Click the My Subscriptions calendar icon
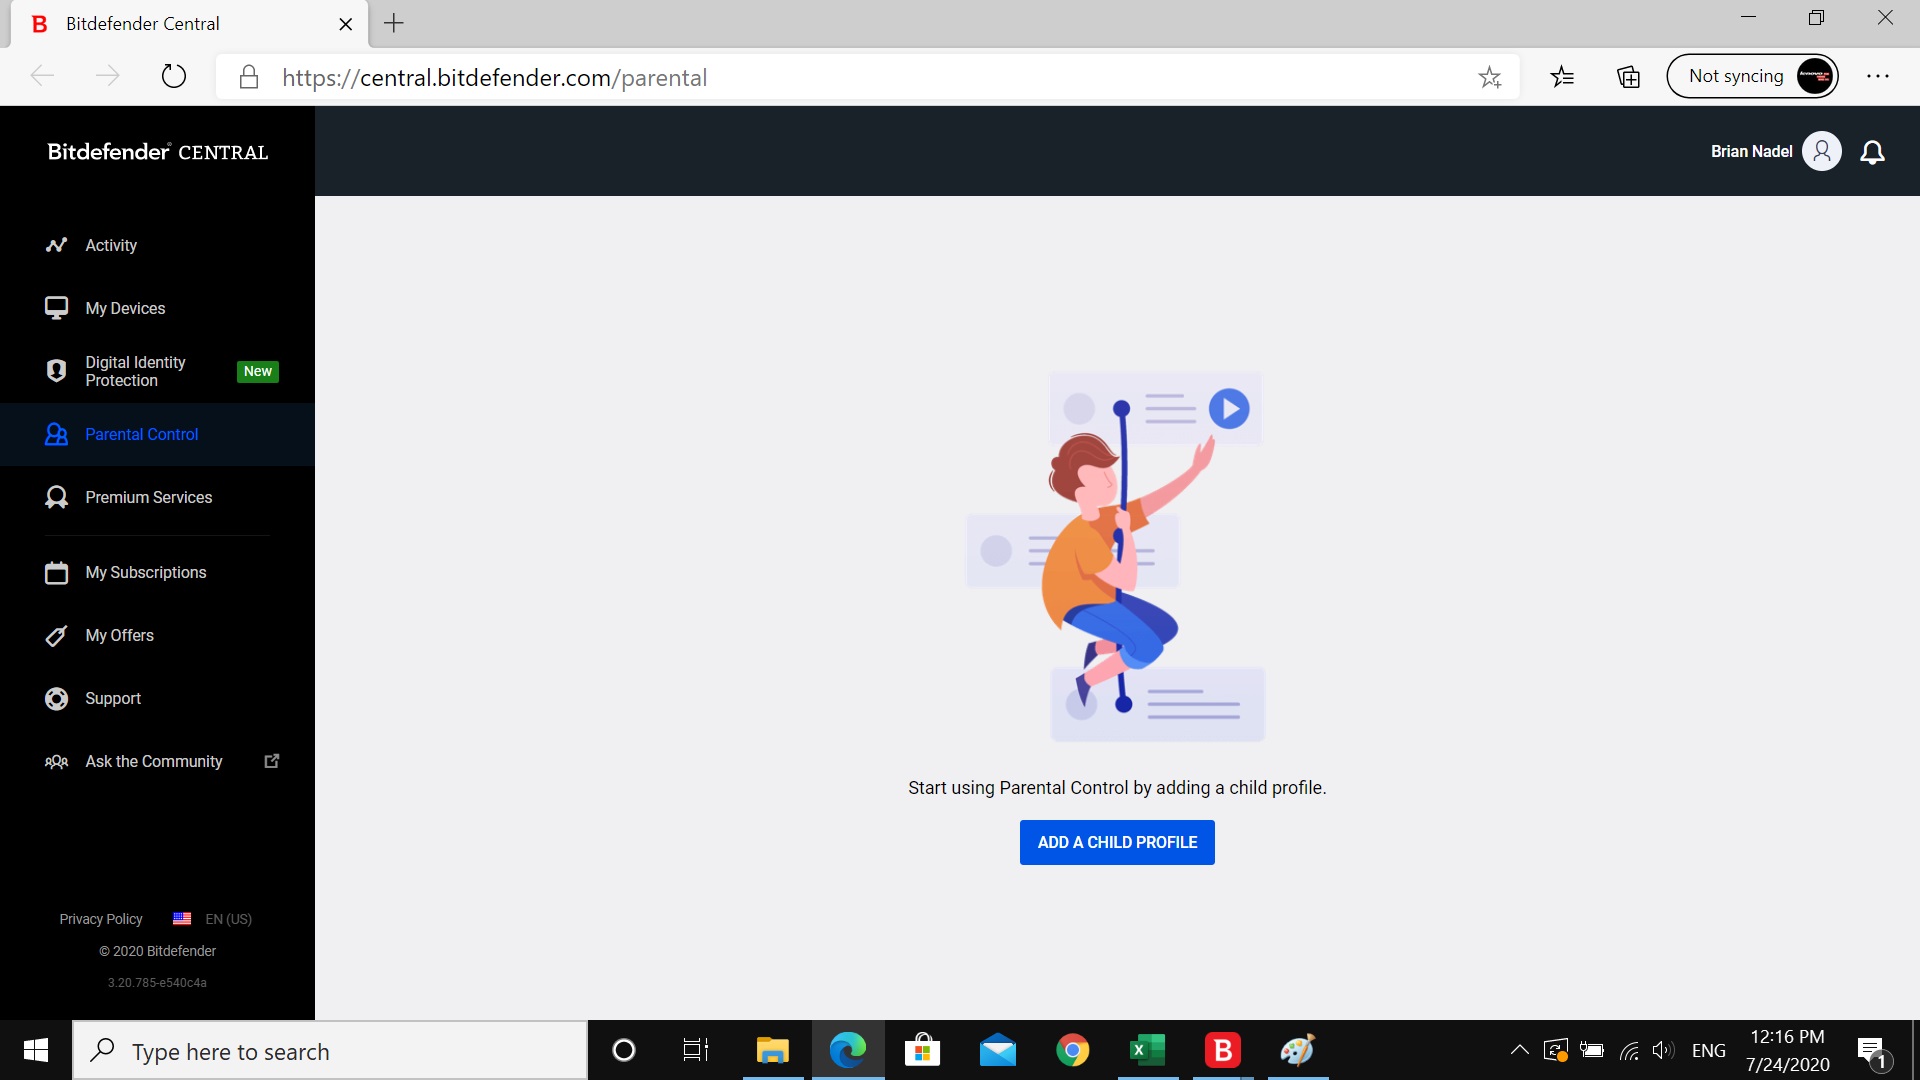 pos(54,571)
